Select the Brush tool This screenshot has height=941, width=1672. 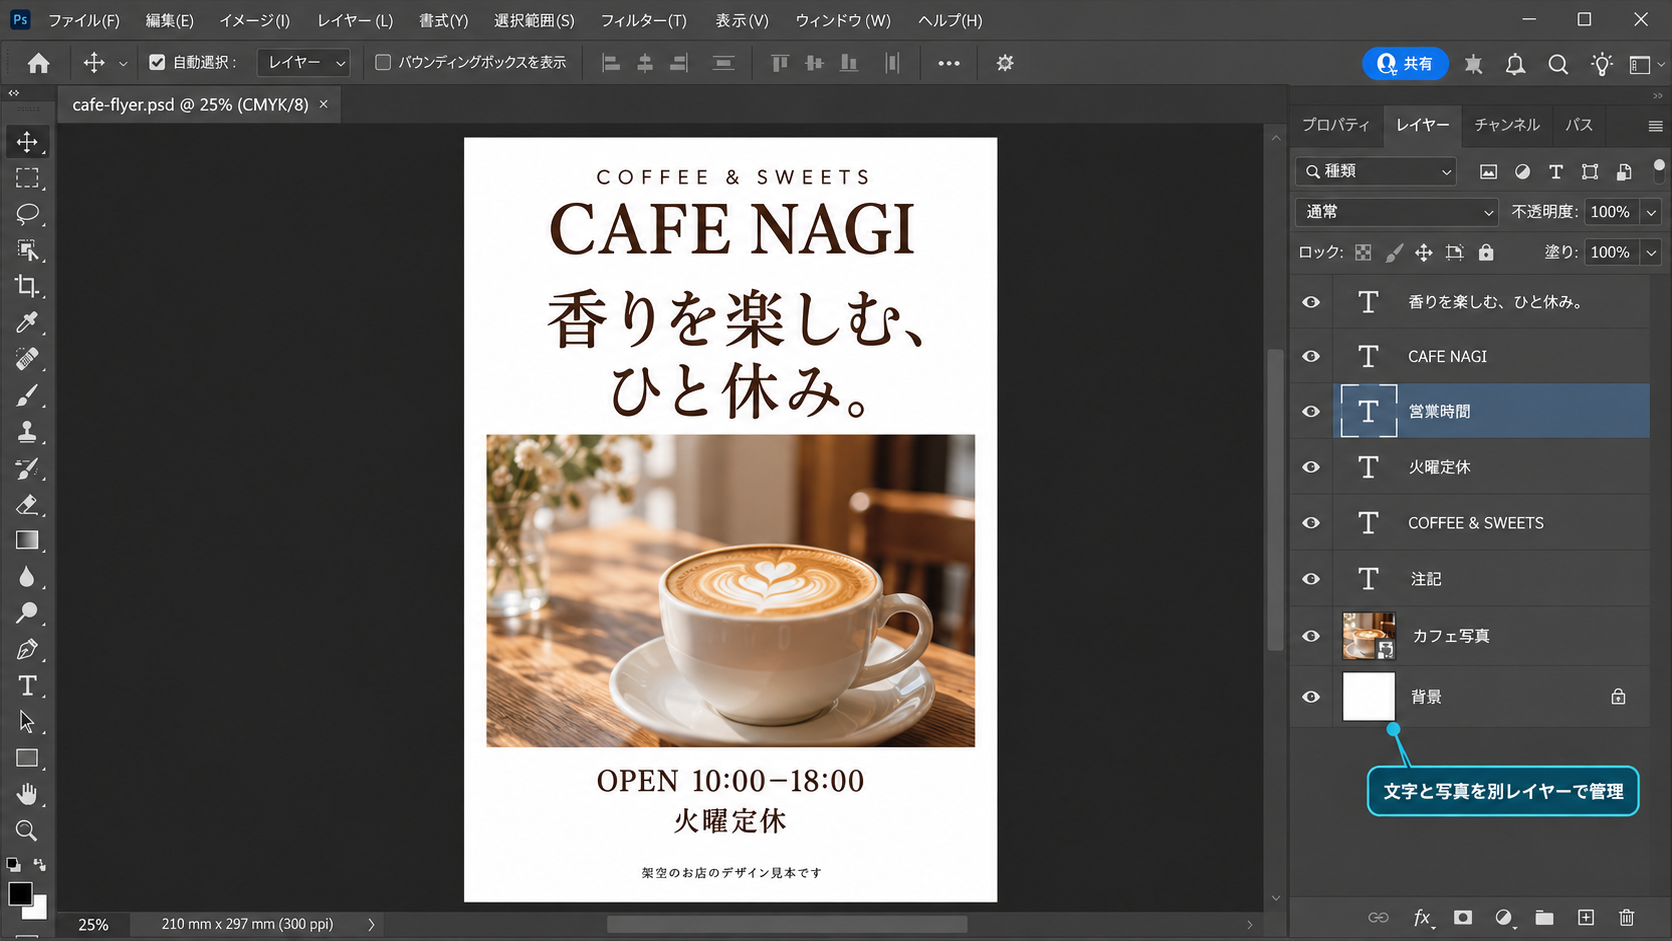pos(27,395)
